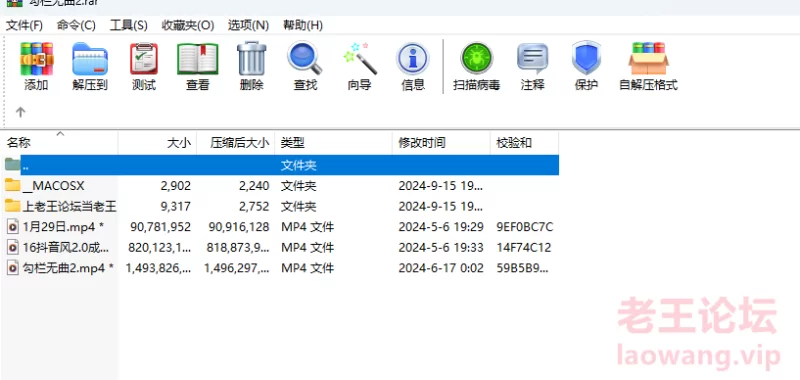
Task: Click the 自解压格式 (SFX) icon
Action: pos(648,59)
